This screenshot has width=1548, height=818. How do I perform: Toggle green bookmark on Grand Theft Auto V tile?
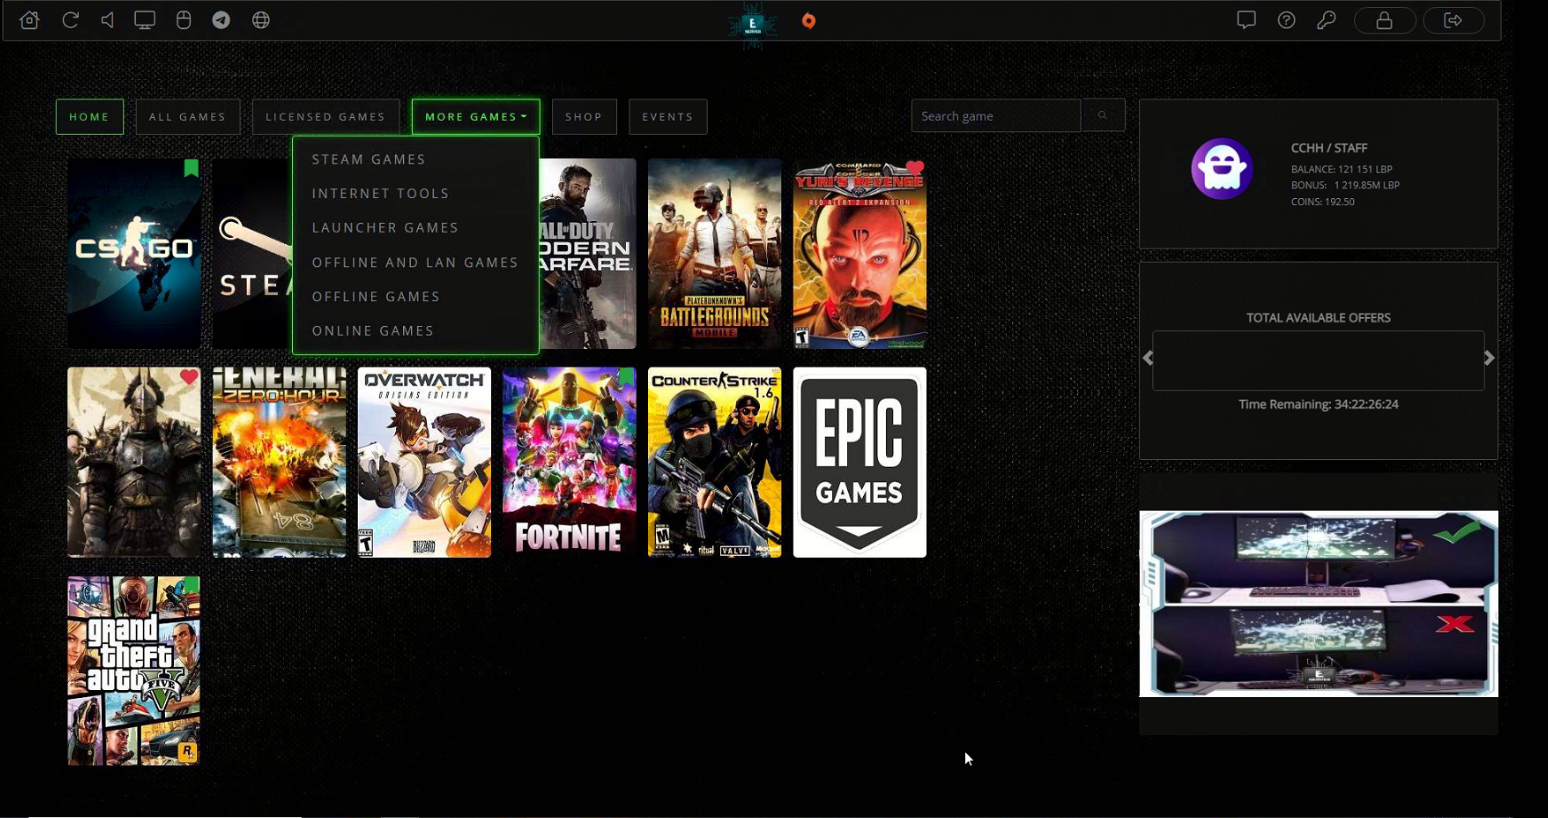190,585
